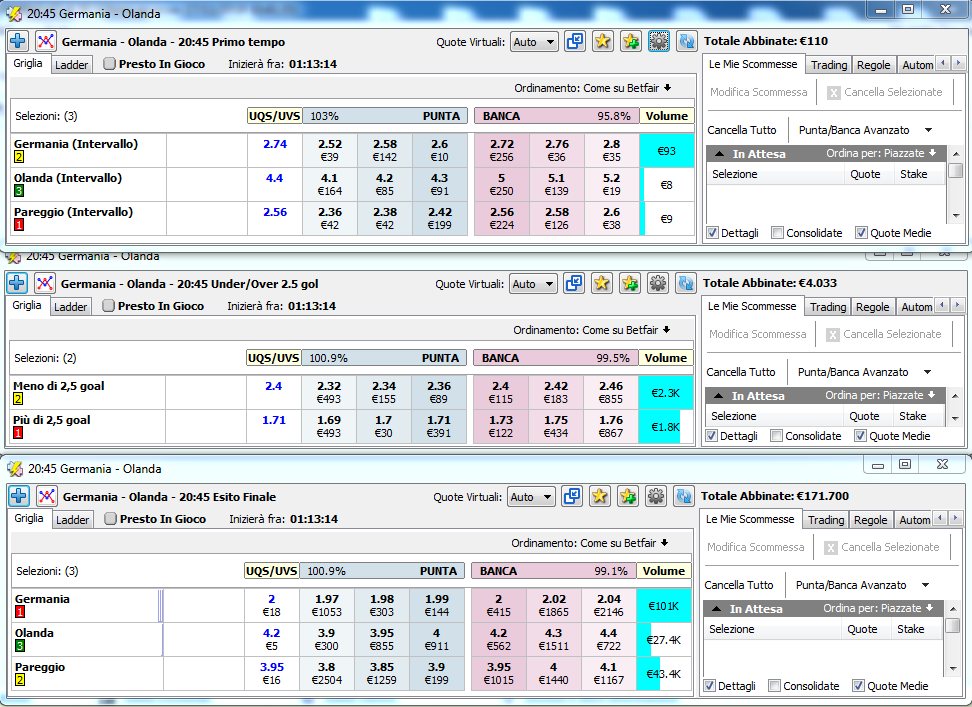This screenshot has height=707, width=972.
Task: Enable Presto In Gioco for Primo tempo
Action: 110,63
